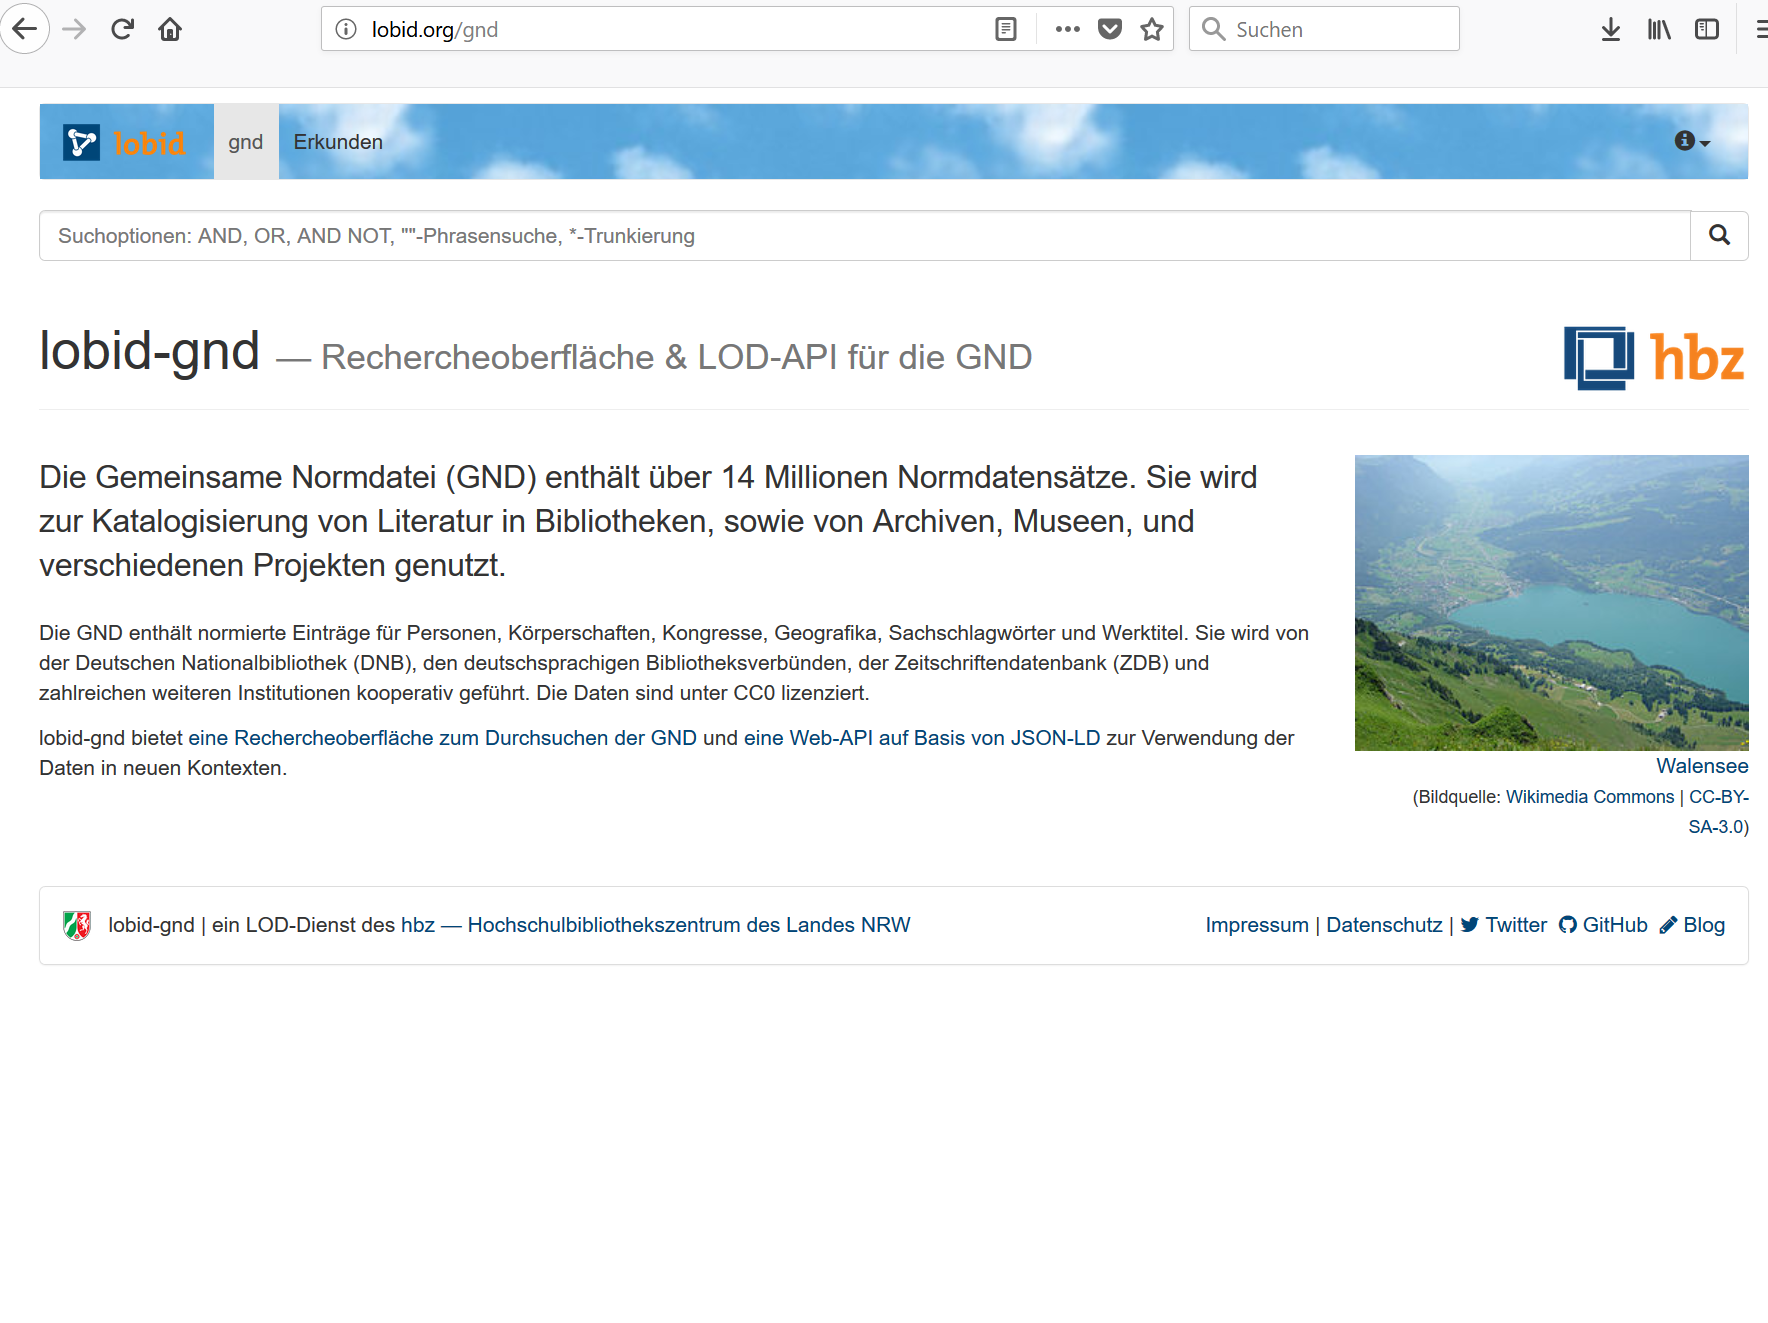Open the GitHub footer link
Image resolution: width=1768 pixels, height=1323 pixels.
(x=1603, y=925)
